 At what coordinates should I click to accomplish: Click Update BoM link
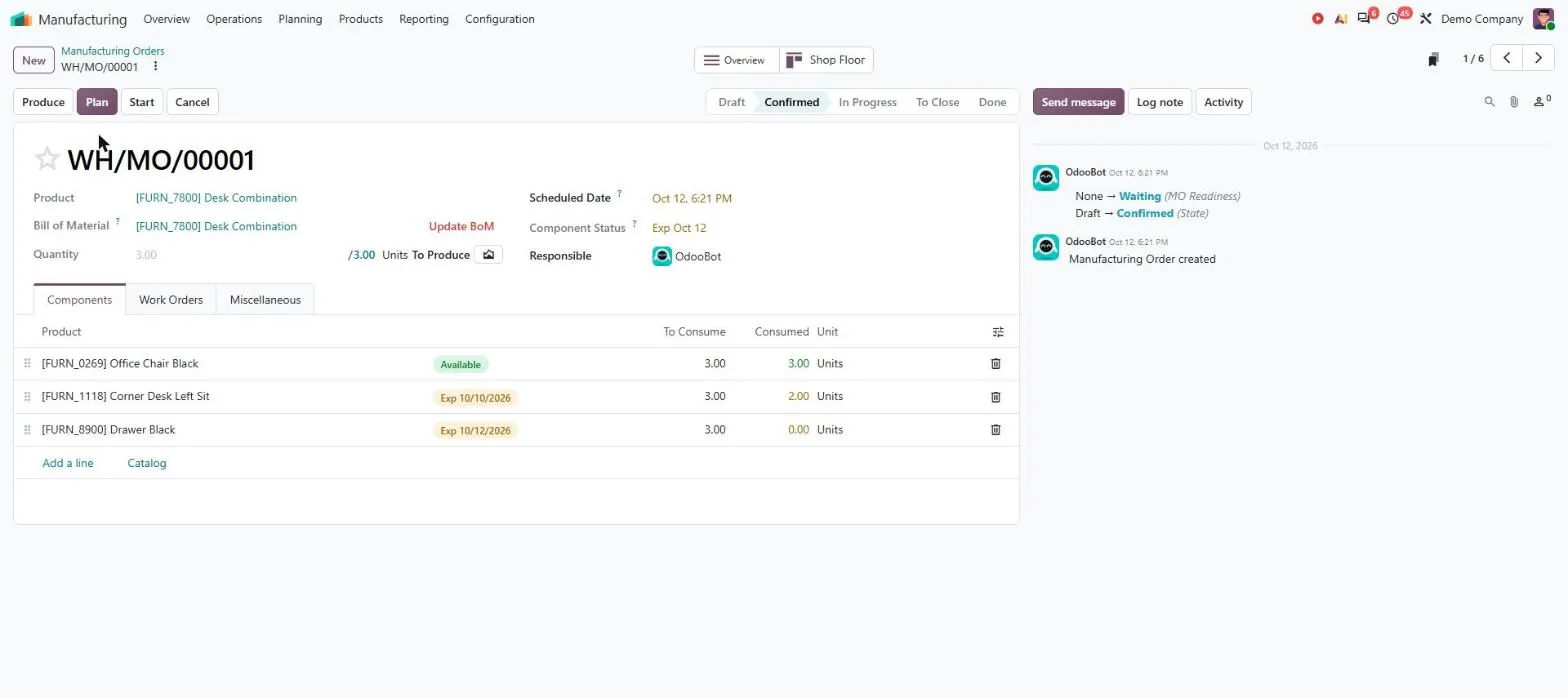(461, 226)
